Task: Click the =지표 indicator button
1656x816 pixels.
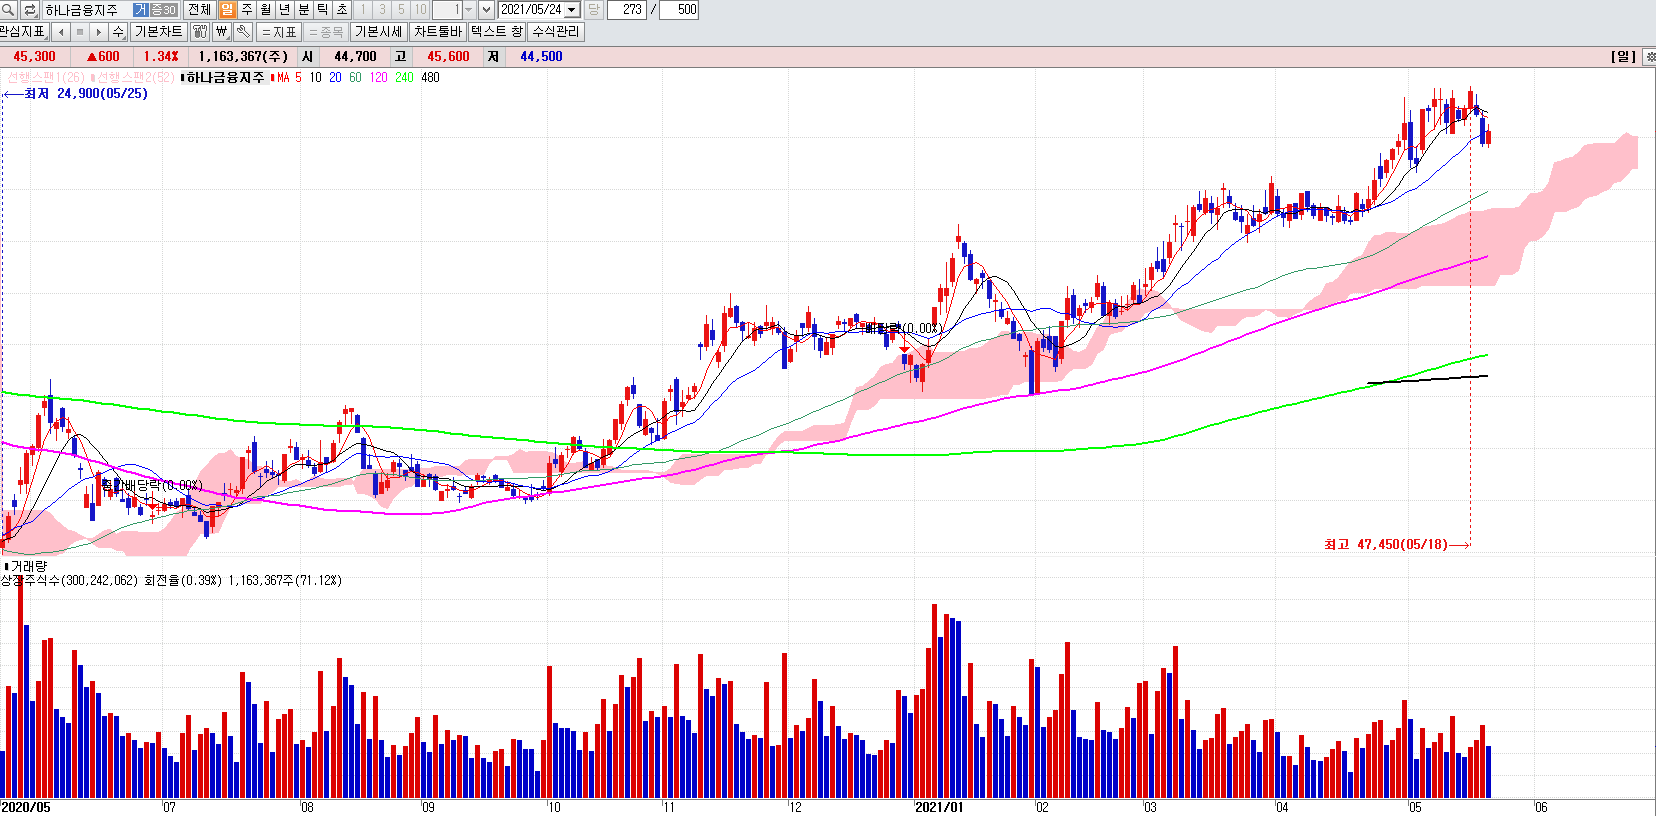Action: 279,32
